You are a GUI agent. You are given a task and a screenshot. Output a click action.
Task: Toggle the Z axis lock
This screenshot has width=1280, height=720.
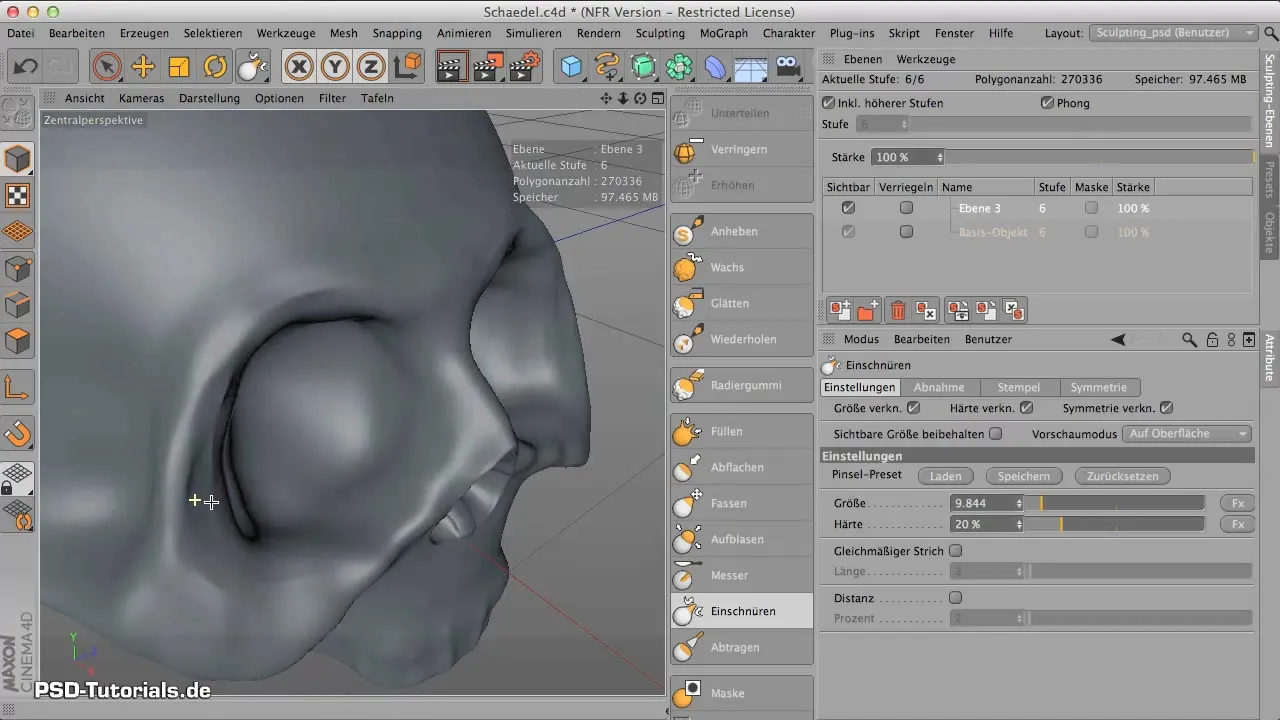371,67
